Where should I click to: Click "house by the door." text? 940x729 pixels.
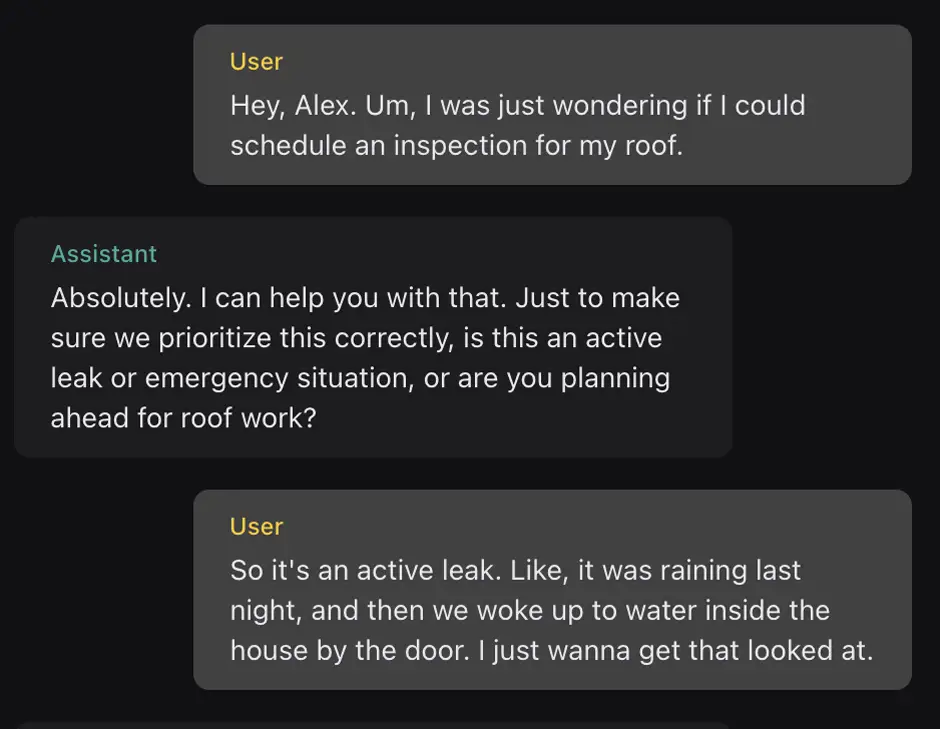329,651
